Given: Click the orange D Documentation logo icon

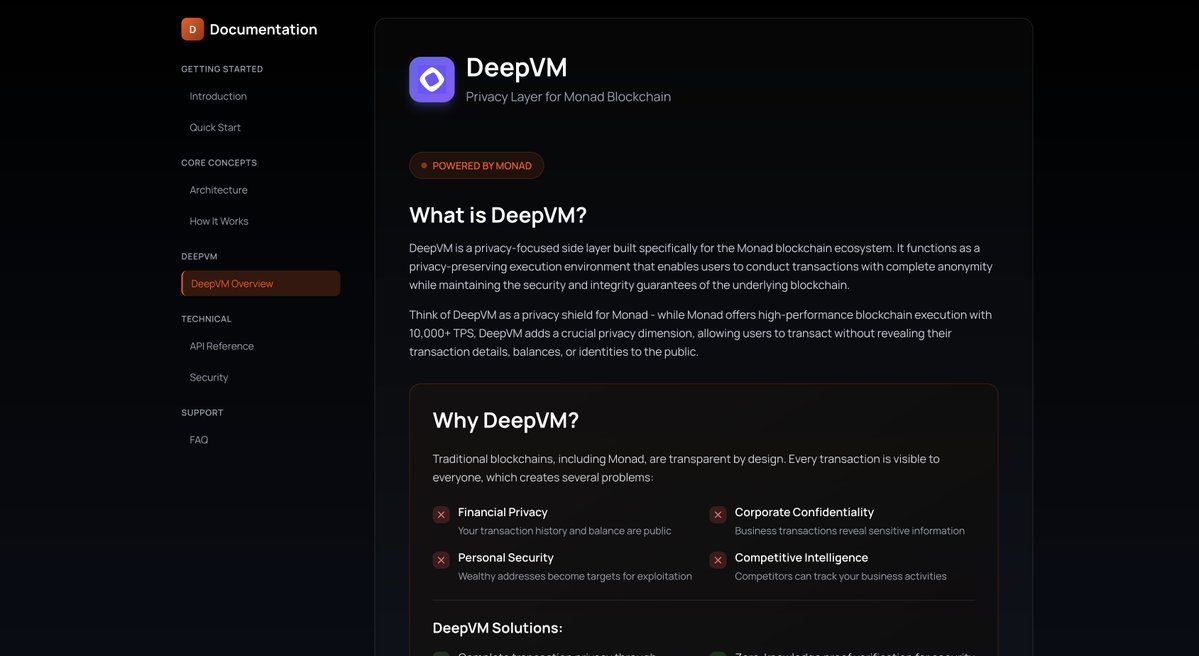Looking at the screenshot, I should click(x=193, y=29).
